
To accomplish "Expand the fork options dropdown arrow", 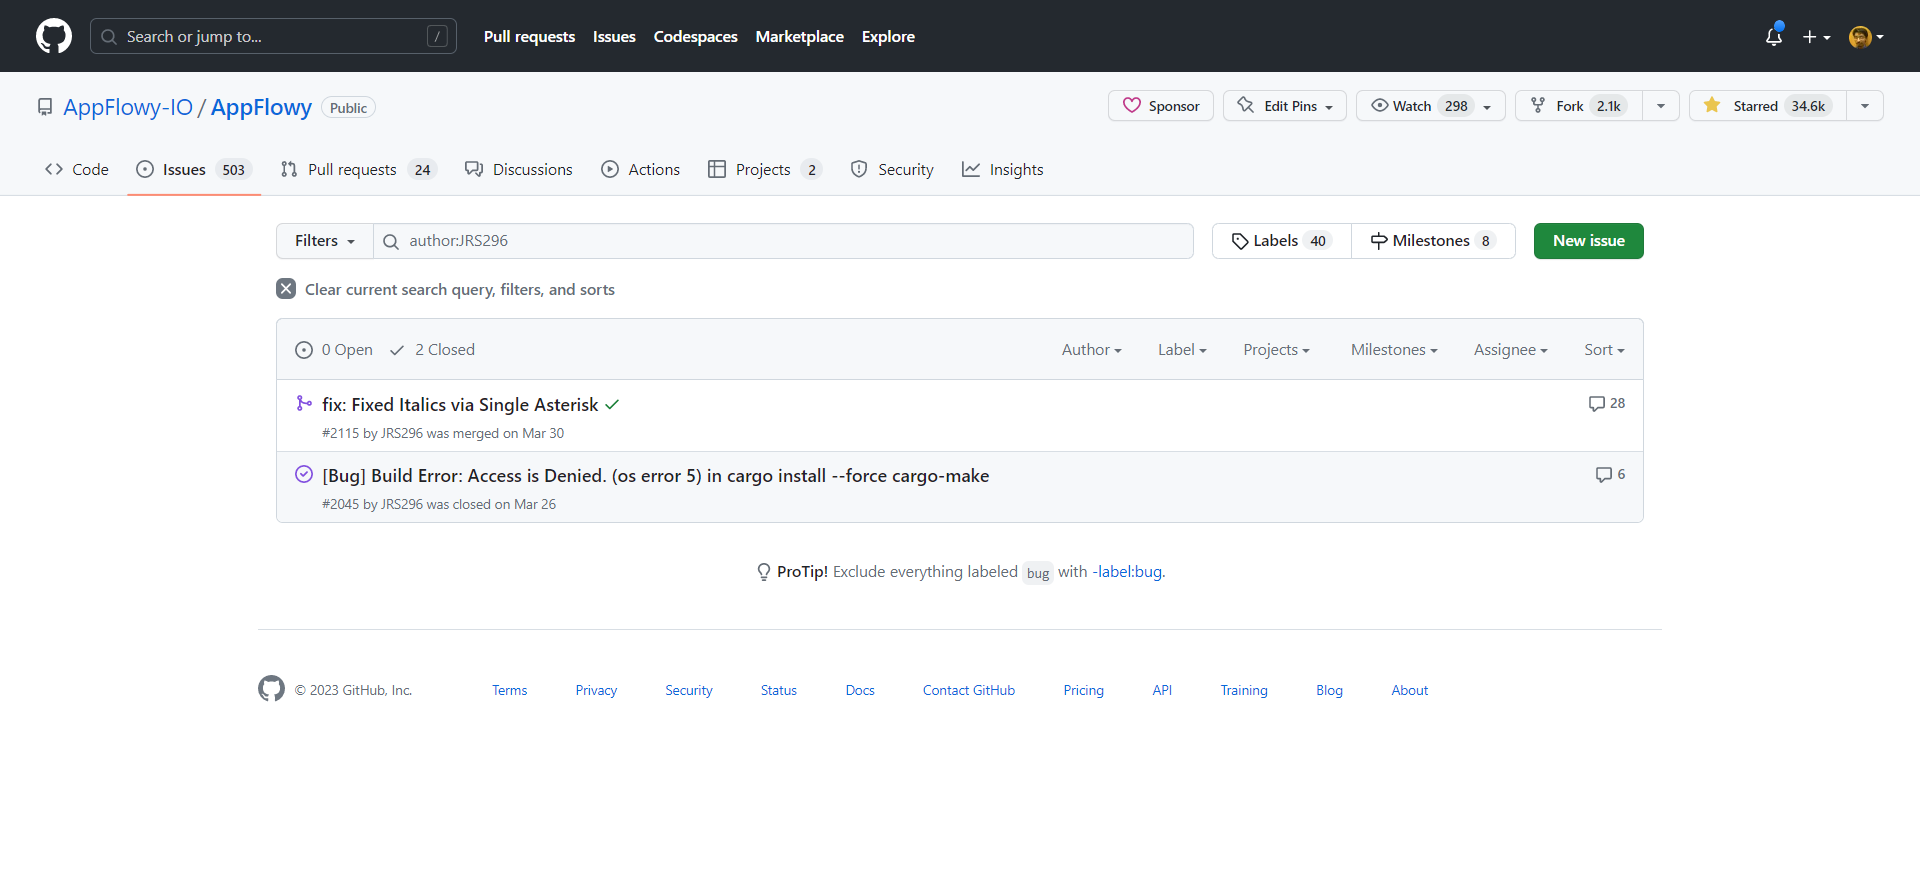I will 1661,106.
